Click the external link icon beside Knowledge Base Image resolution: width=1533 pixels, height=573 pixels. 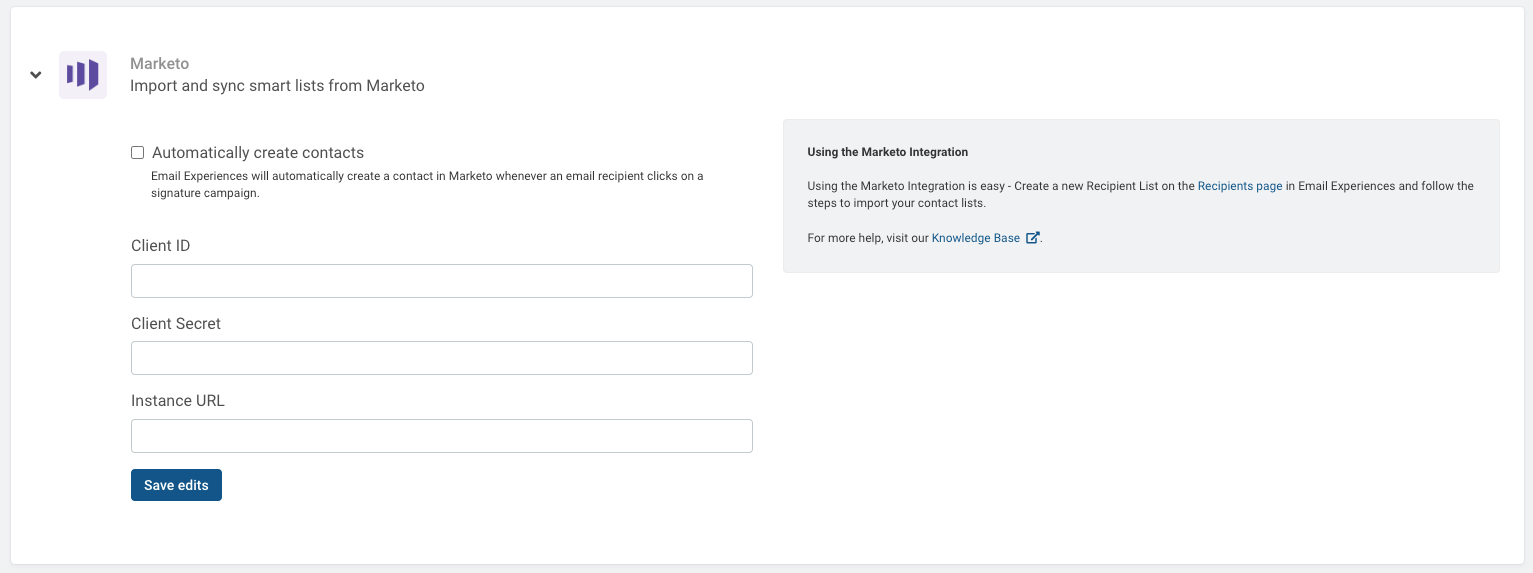click(x=1033, y=238)
